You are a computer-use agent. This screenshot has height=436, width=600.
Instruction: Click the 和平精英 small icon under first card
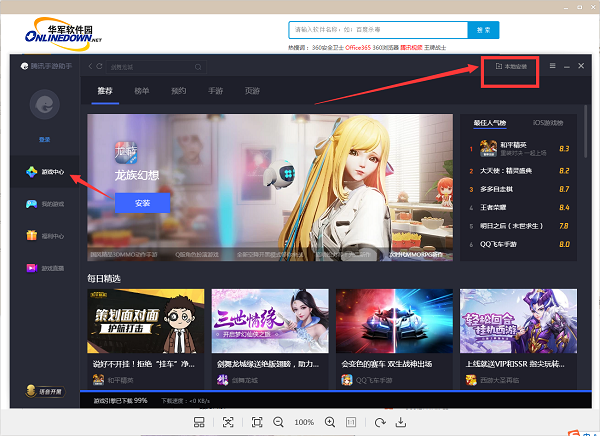(x=98, y=380)
